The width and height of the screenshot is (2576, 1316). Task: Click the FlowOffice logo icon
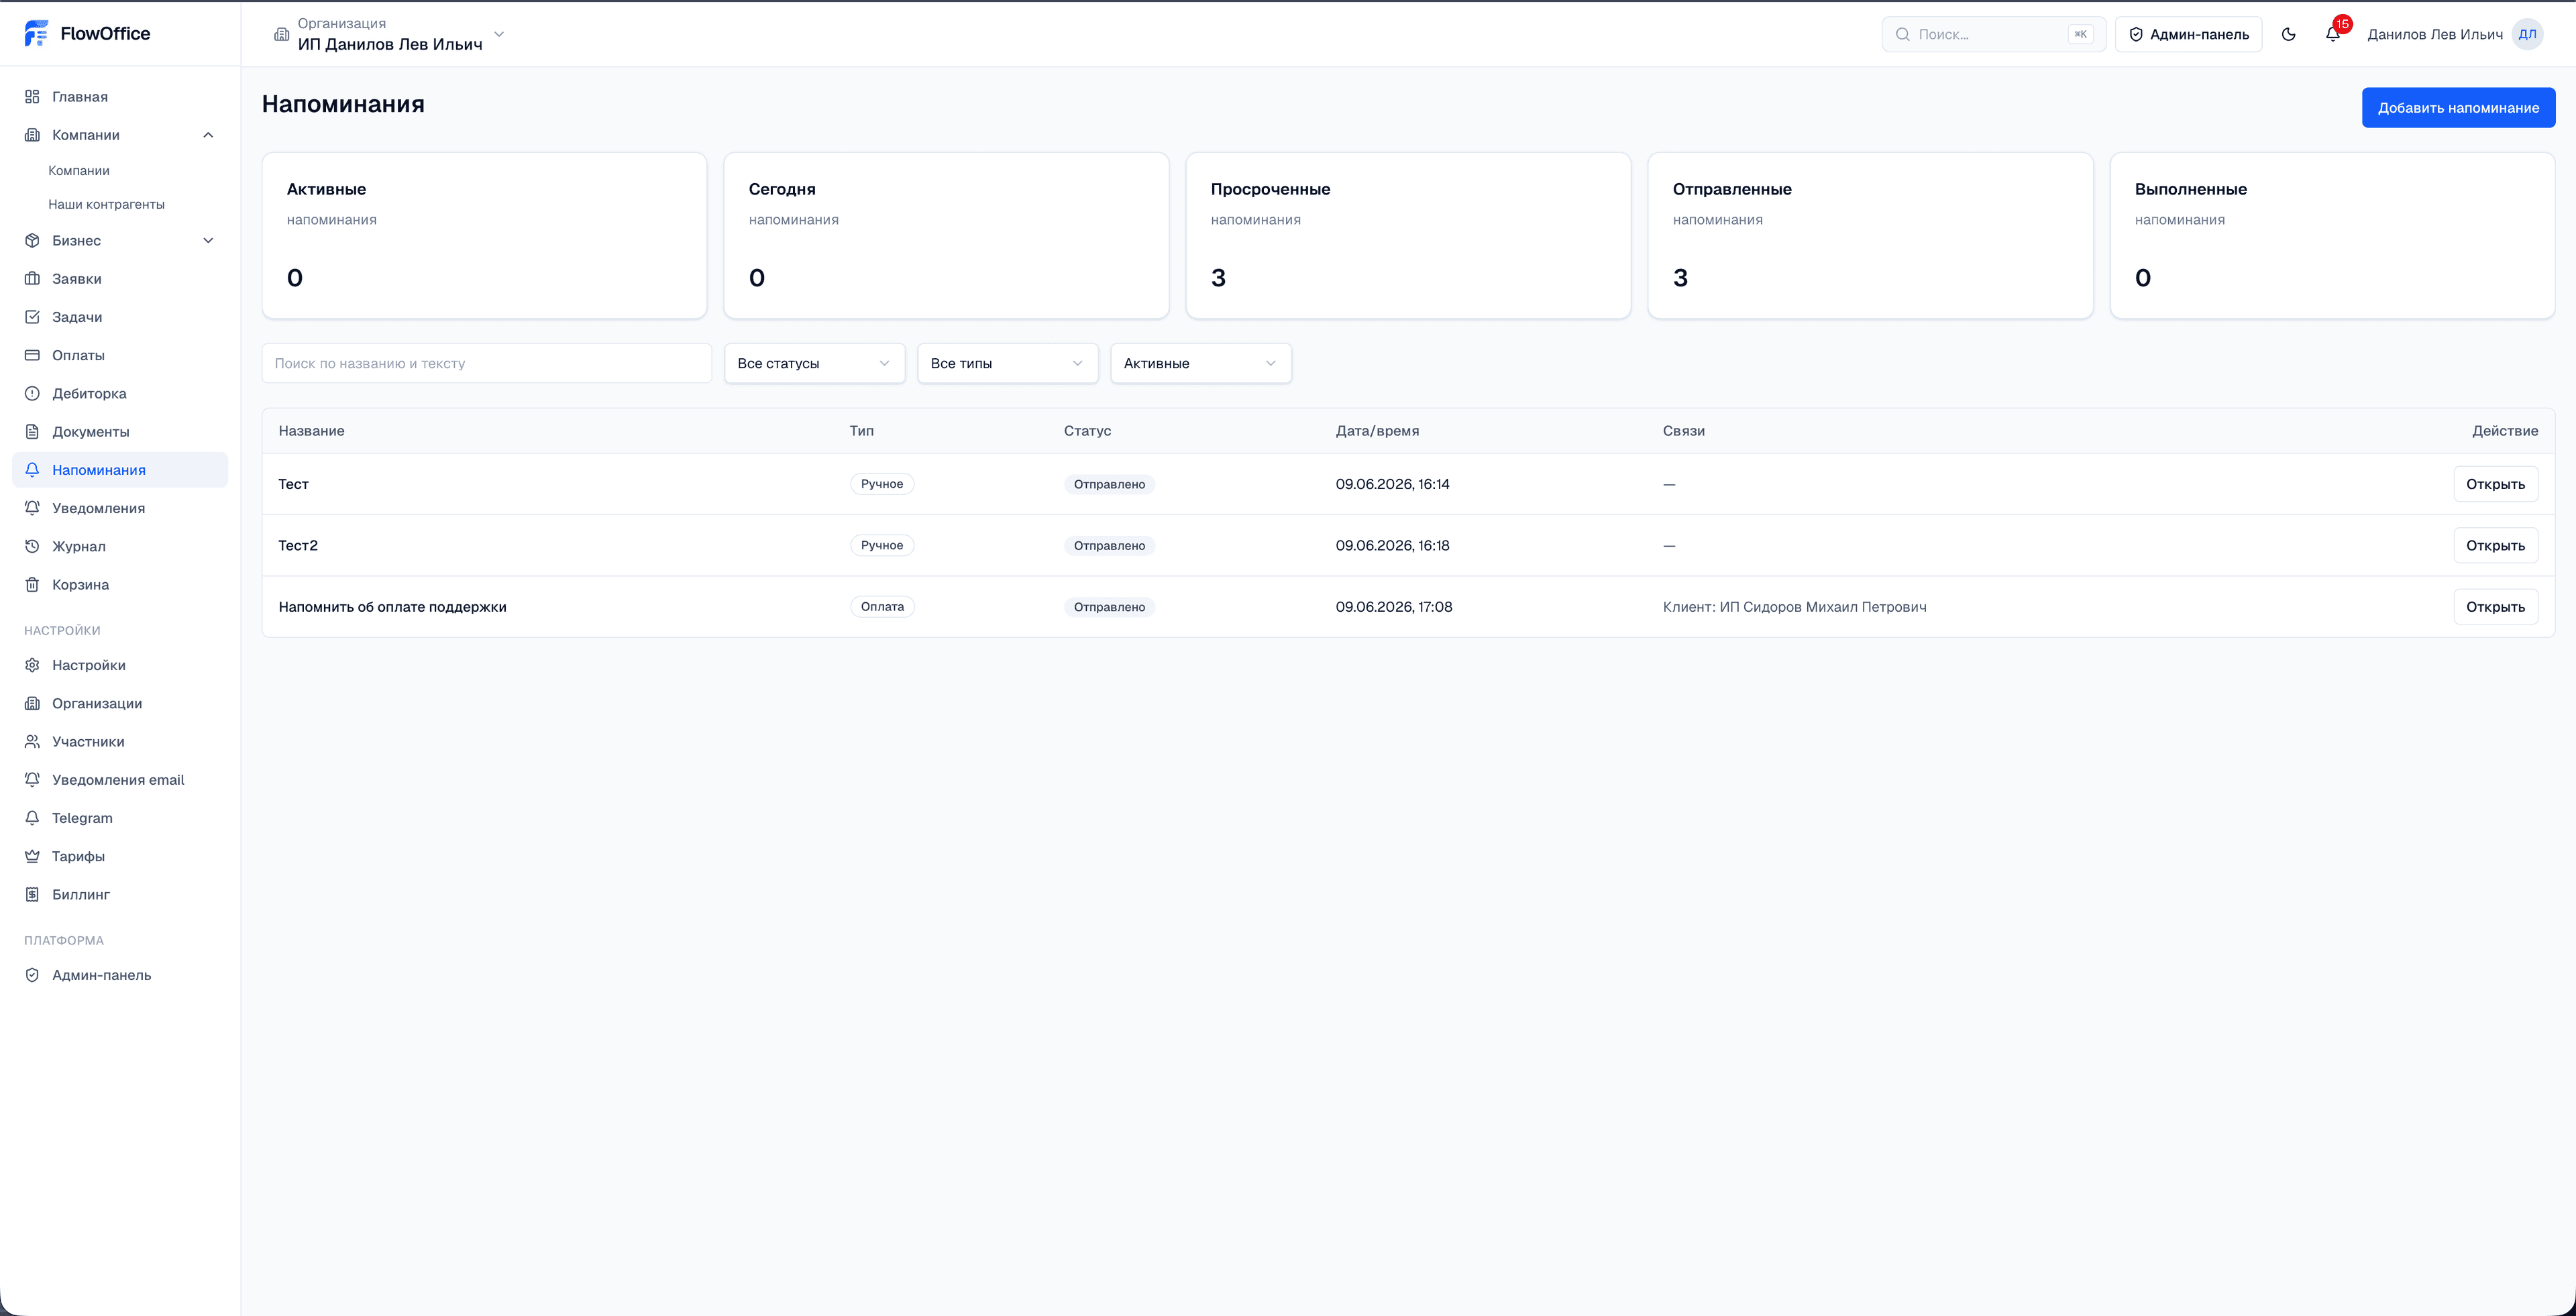pyautogui.click(x=36, y=33)
